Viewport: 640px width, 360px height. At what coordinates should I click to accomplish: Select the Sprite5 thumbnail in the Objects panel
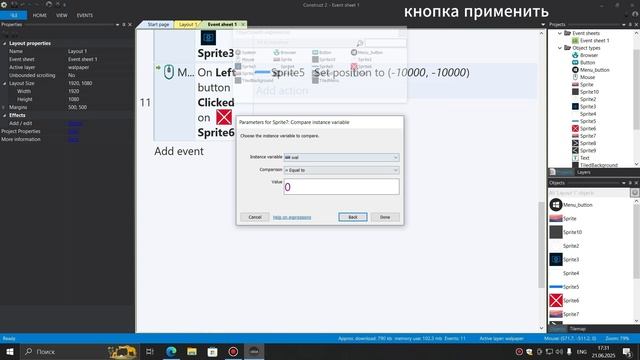(556, 287)
